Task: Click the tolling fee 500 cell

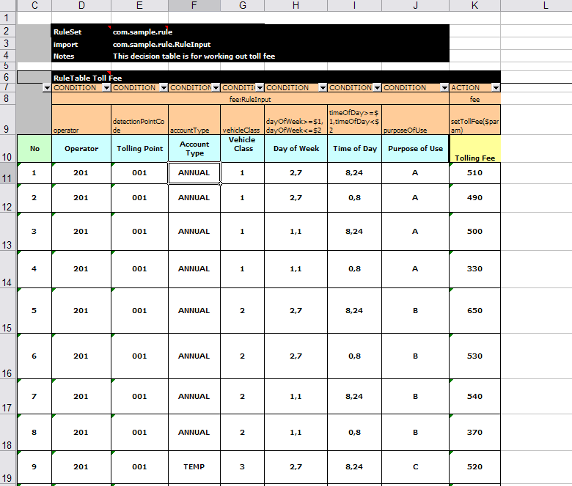Action: 475,232
